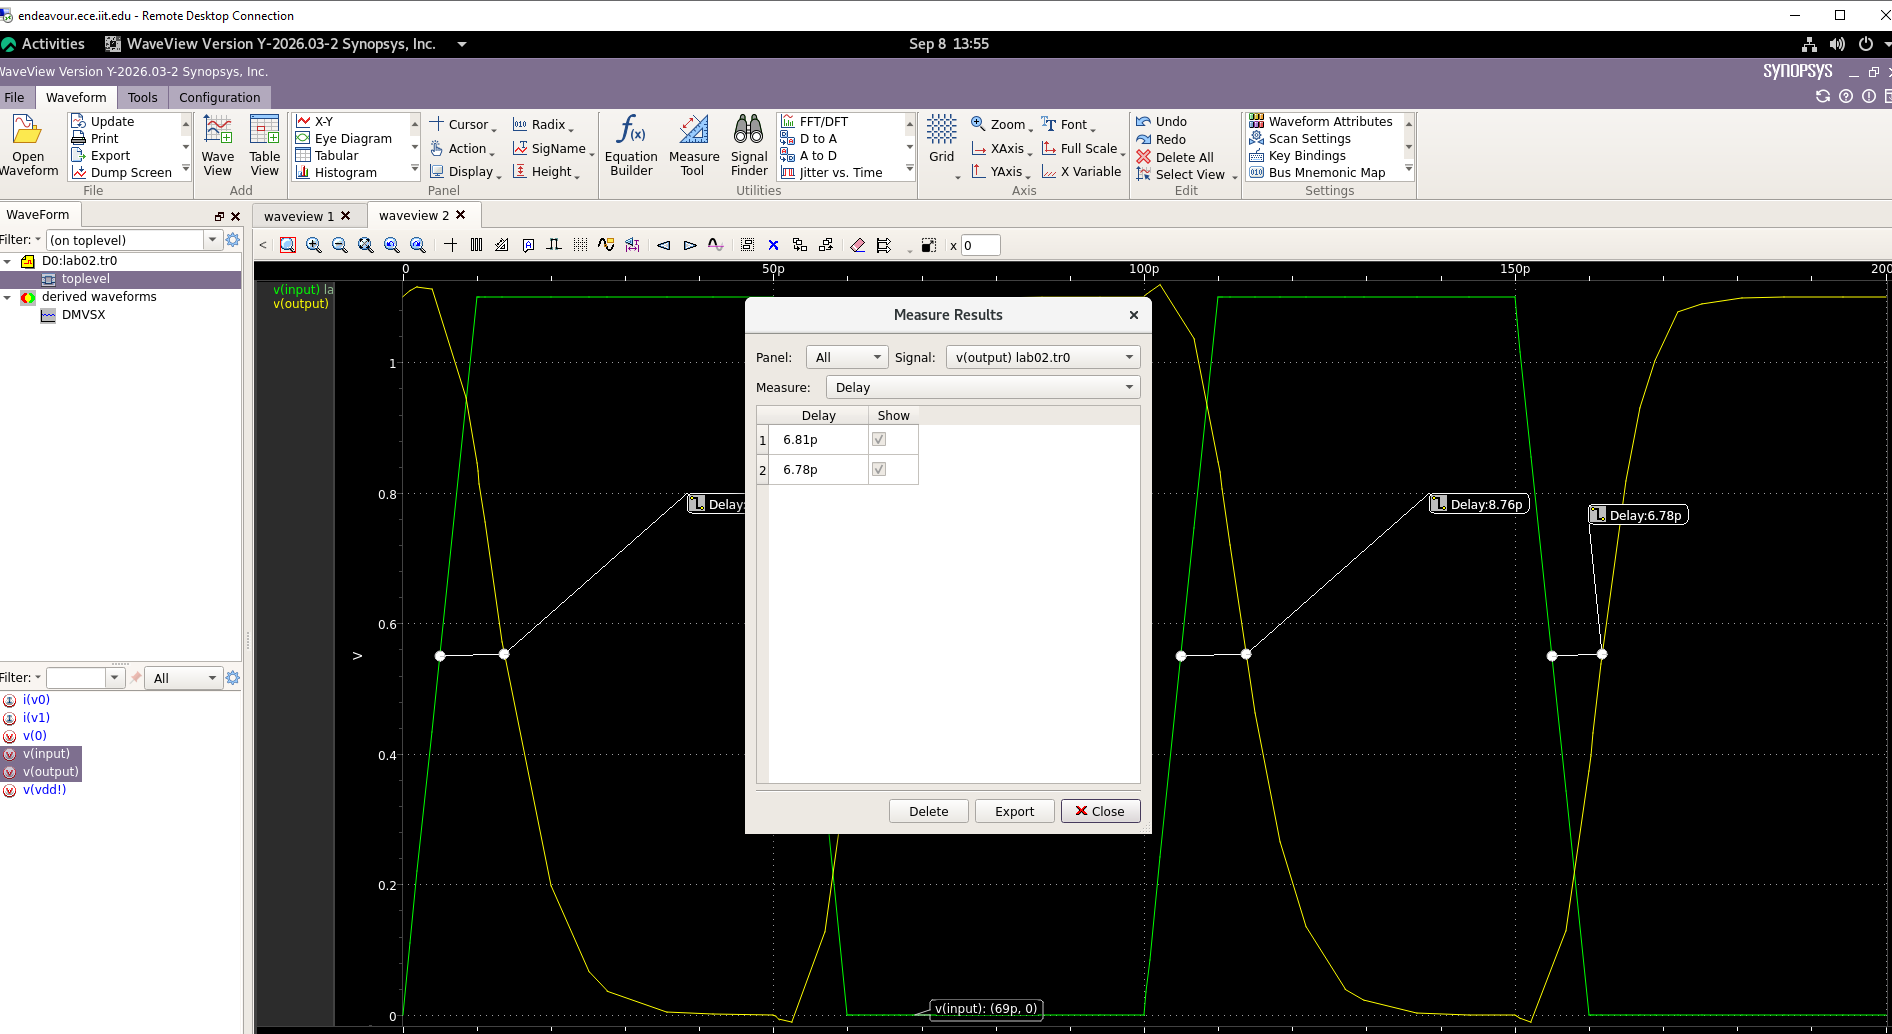Click the Delay:8.76p measurement label
The image size is (1892, 1034).
(x=1479, y=504)
